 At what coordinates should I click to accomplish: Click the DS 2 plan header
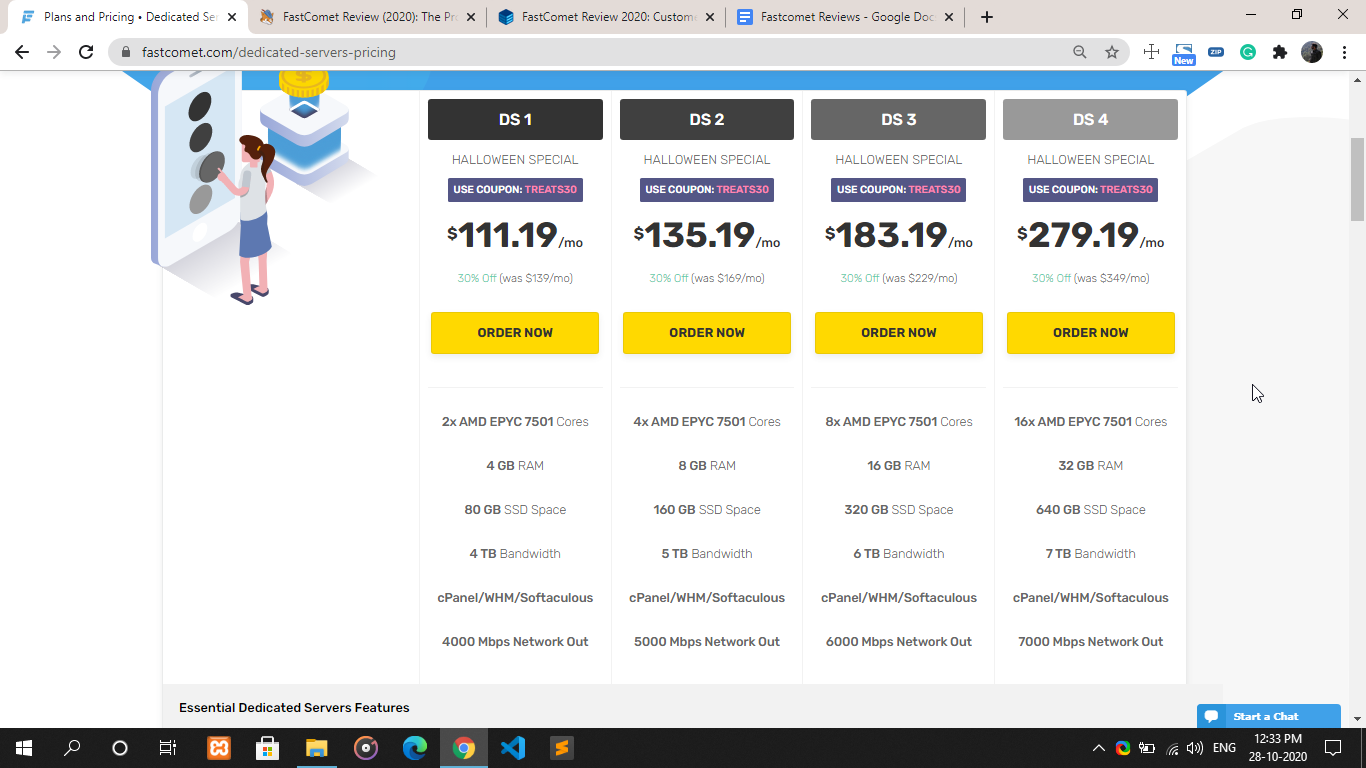point(707,119)
